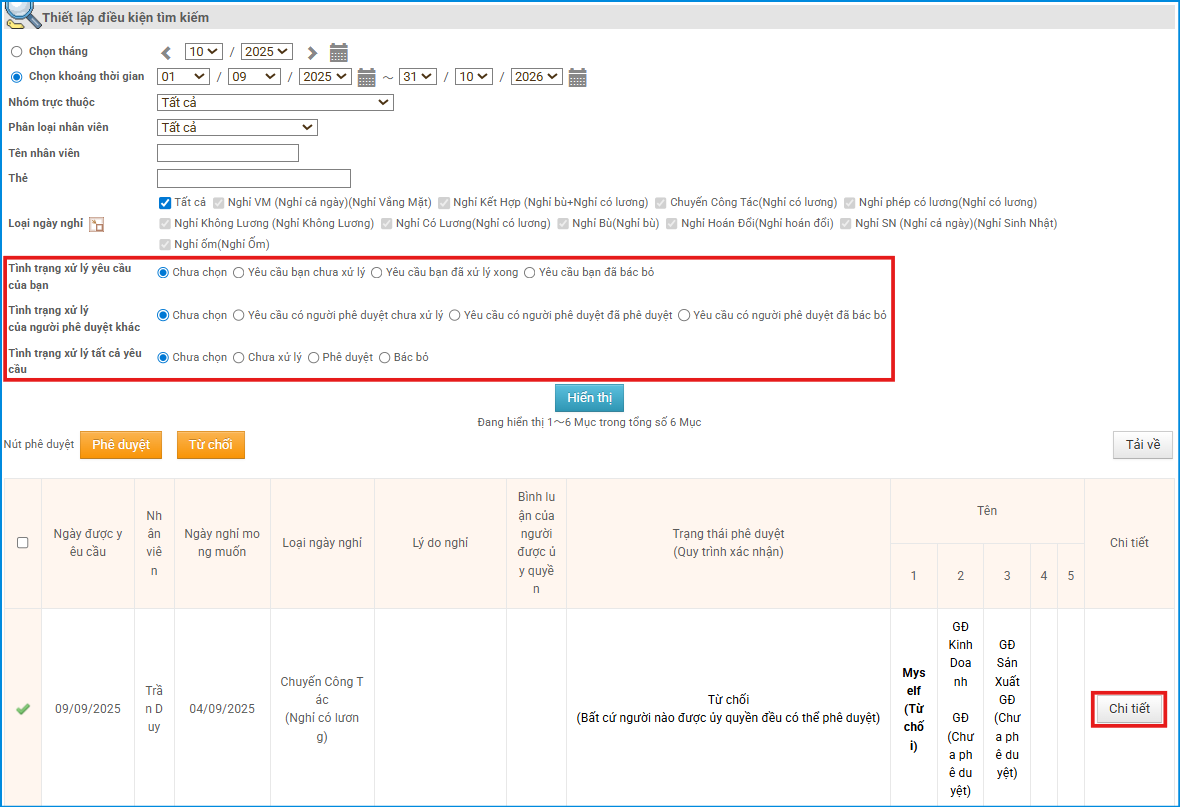Click the orange Phê duyệt button
The width and height of the screenshot is (1180, 807).
click(x=120, y=445)
